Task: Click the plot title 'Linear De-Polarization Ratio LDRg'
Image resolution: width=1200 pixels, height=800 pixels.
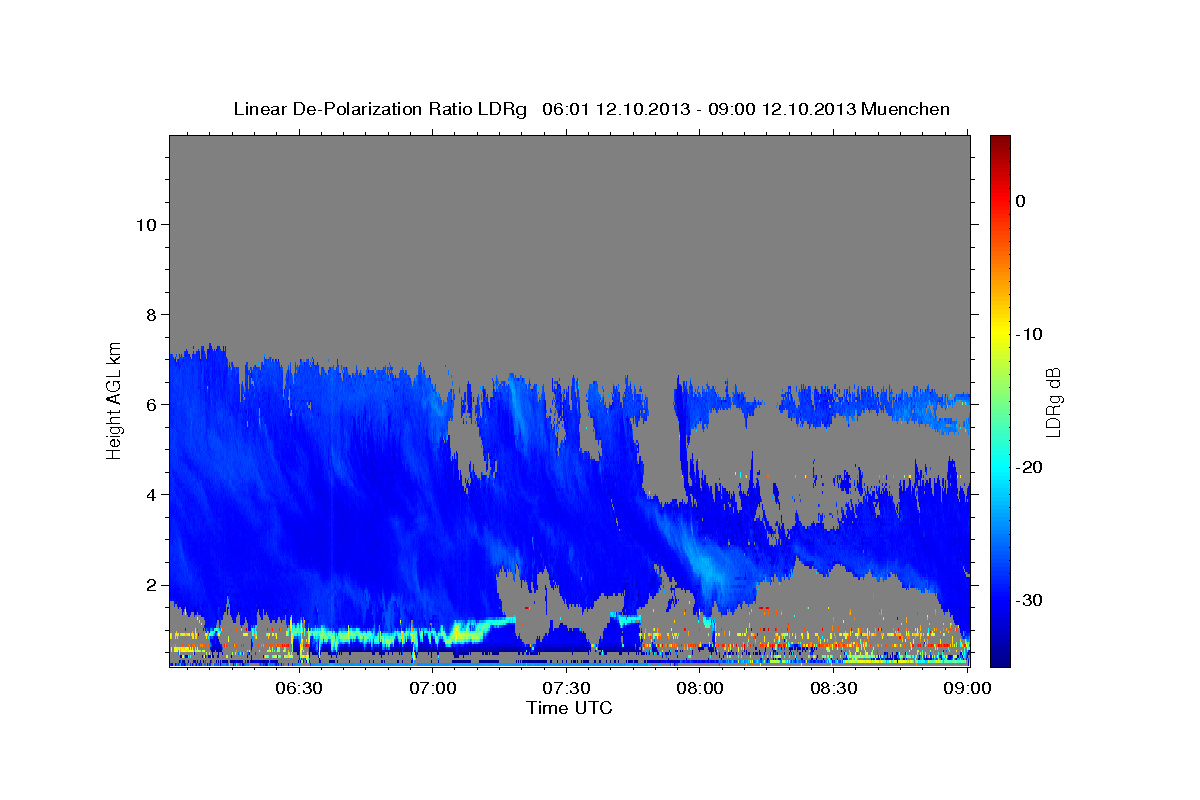Action: point(379,109)
